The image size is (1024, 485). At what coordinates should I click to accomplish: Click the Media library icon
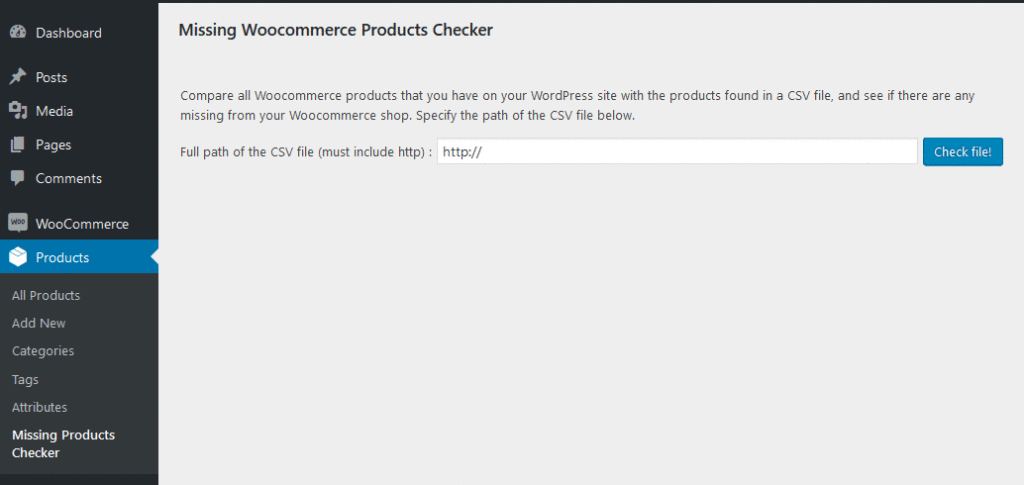[x=18, y=111]
